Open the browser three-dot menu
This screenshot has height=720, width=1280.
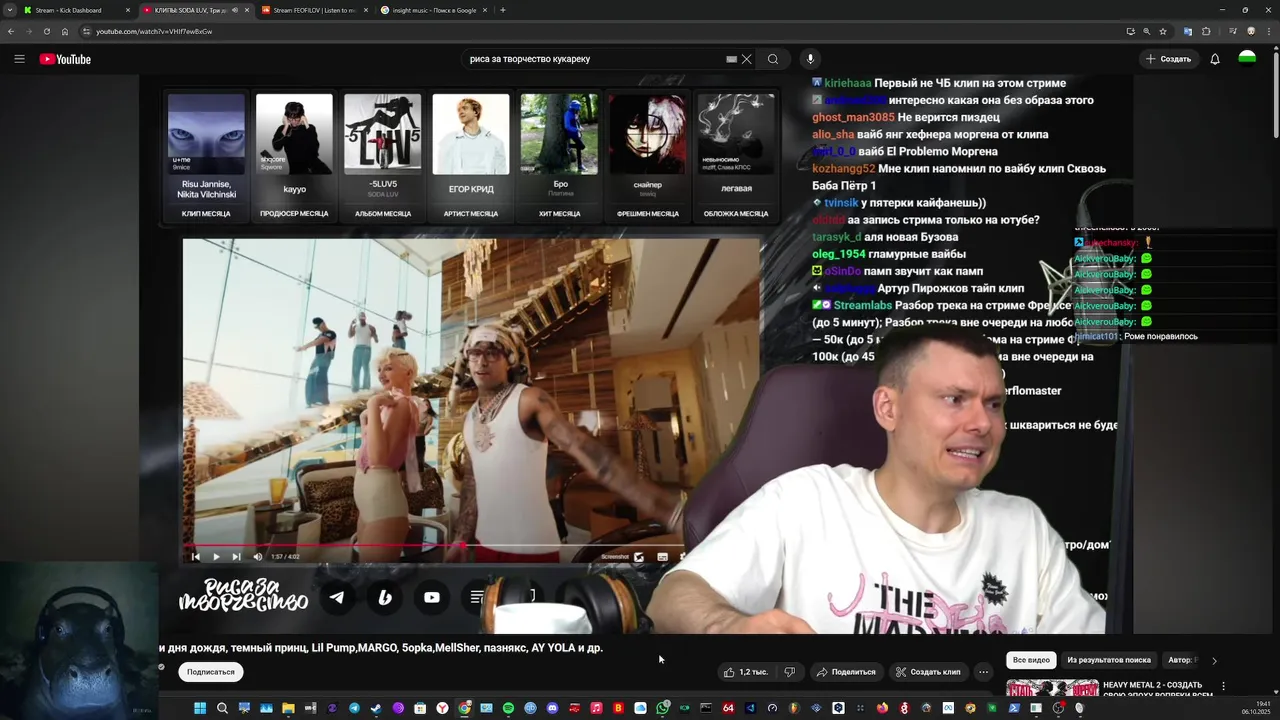(x=1269, y=31)
